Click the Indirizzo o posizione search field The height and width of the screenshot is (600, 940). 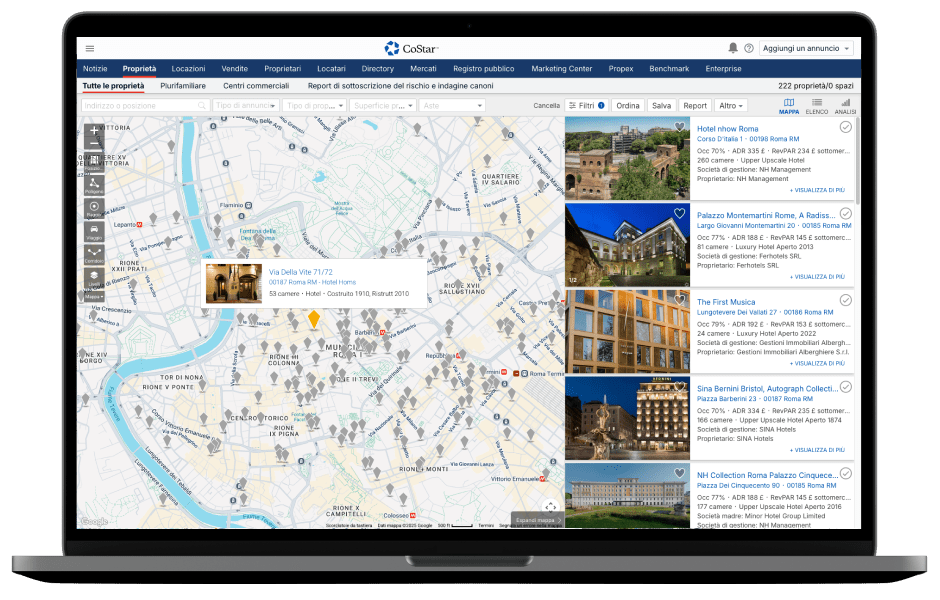[143, 105]
